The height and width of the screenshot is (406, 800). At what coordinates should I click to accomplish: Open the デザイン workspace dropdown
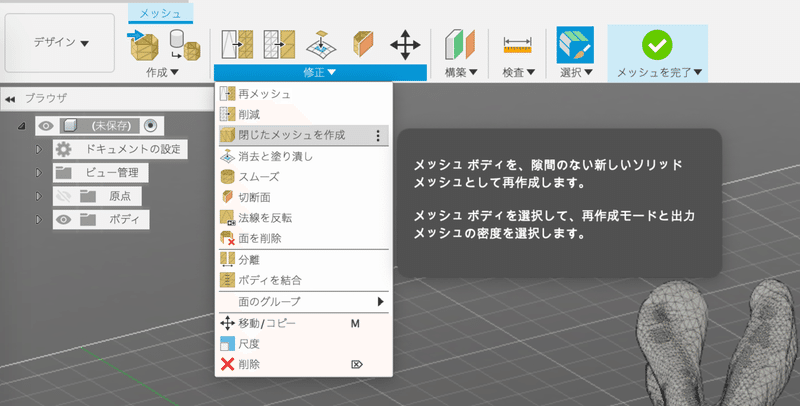60,43
